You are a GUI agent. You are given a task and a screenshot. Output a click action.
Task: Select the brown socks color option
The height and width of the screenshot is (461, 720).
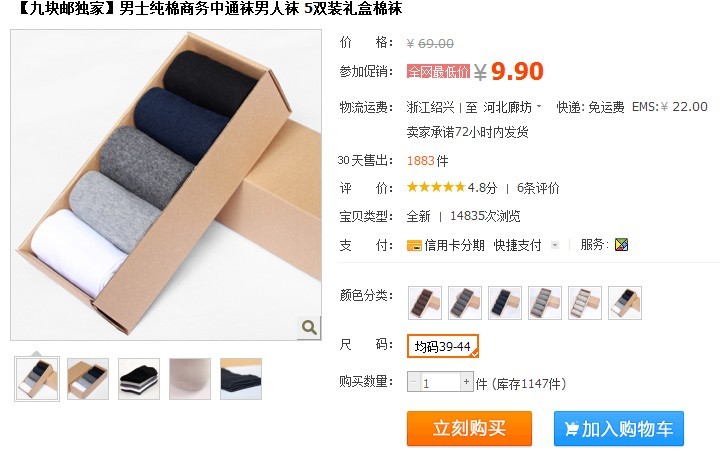click(x=425, y=303)
